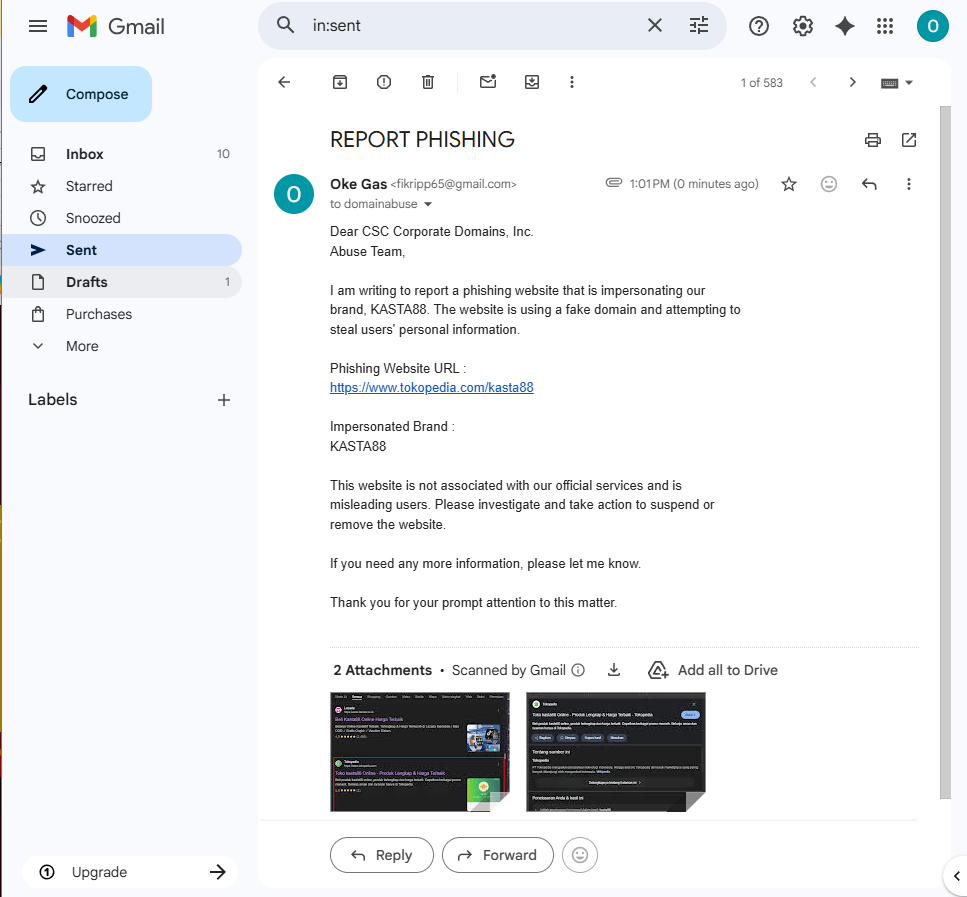Click the sender avatar circle
967x897 pixels.
click(294, 194)
